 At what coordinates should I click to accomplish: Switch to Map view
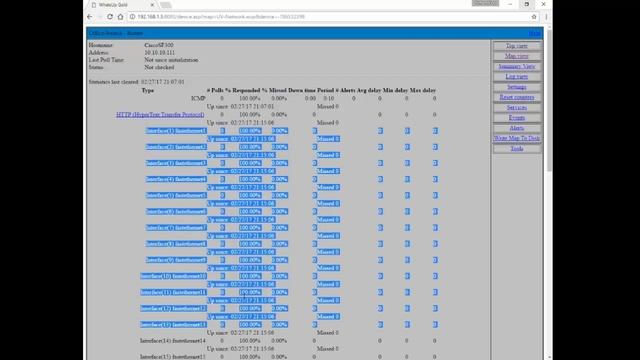click(517, 56)
